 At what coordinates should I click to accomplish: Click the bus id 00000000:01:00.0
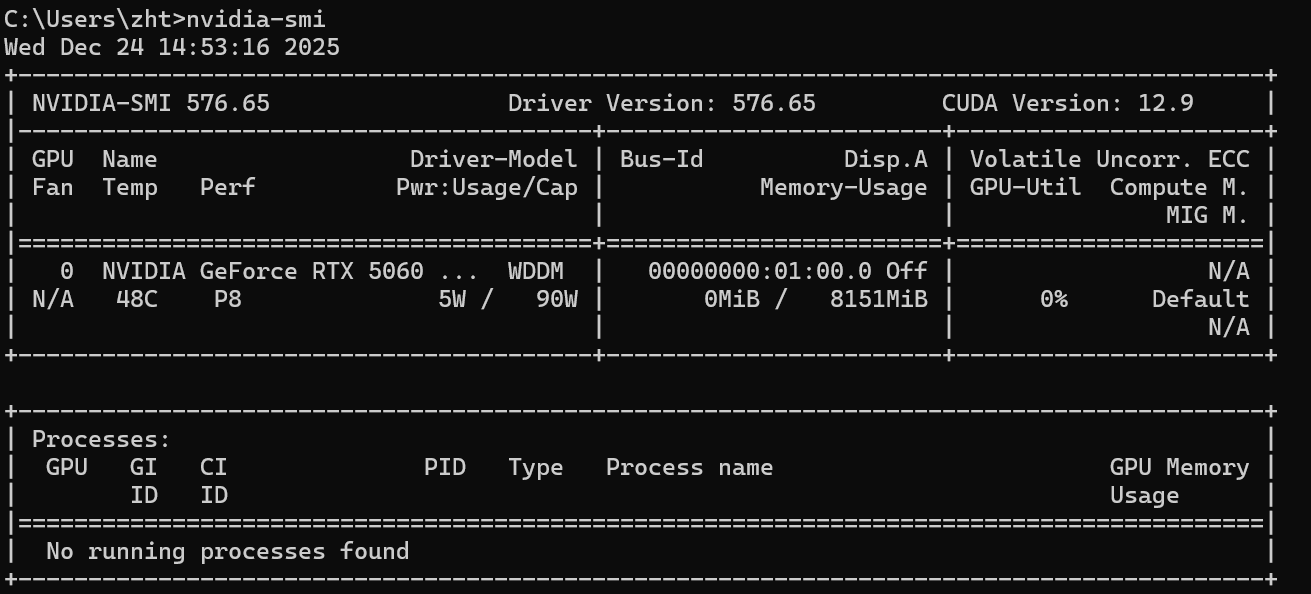pyautogui.click(x=760, y=271)
